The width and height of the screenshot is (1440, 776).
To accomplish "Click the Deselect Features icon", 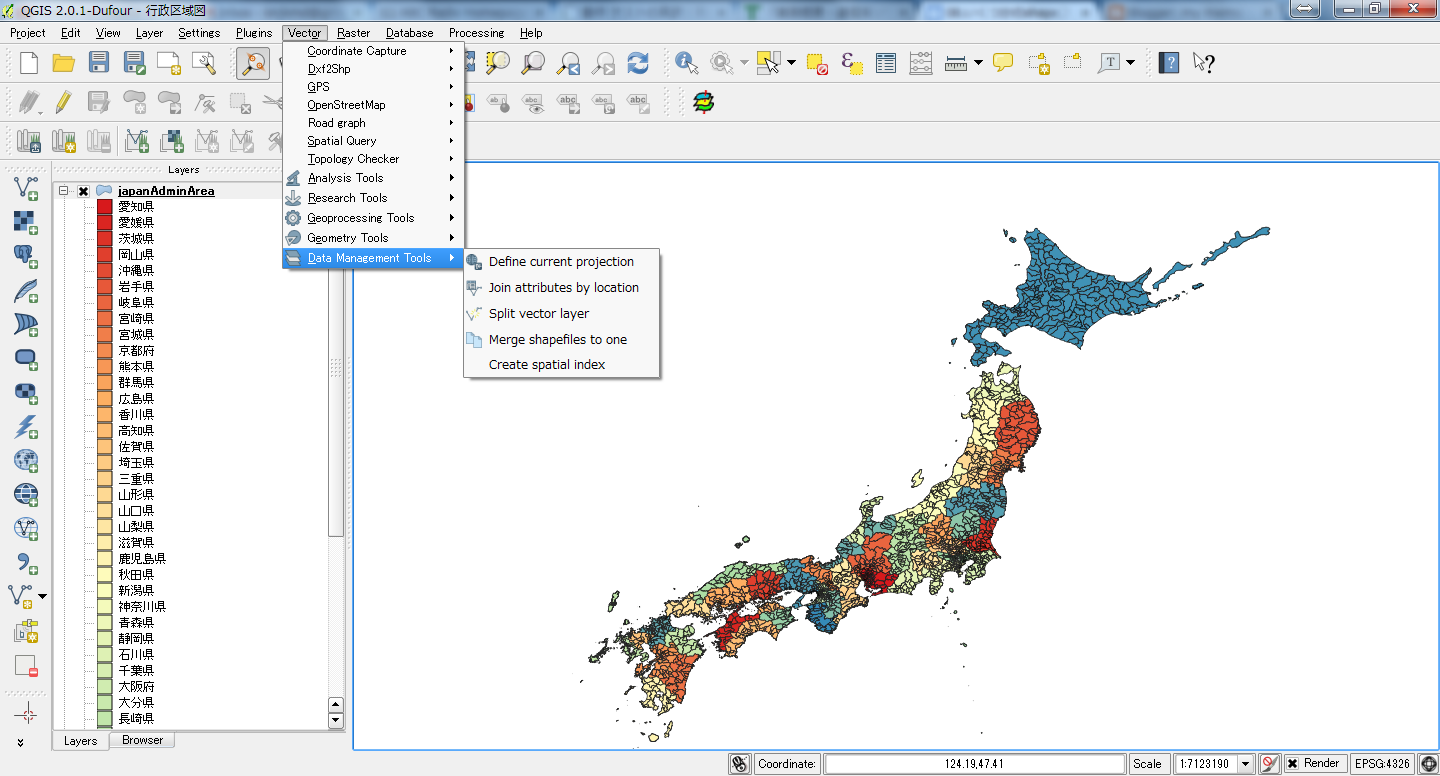I will tap(818, 63).
